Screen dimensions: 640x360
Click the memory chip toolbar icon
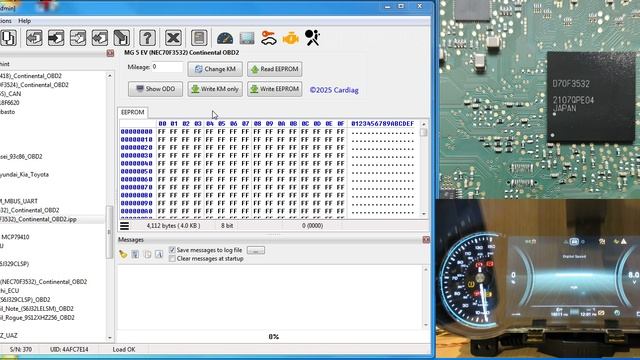coord(247,38)
